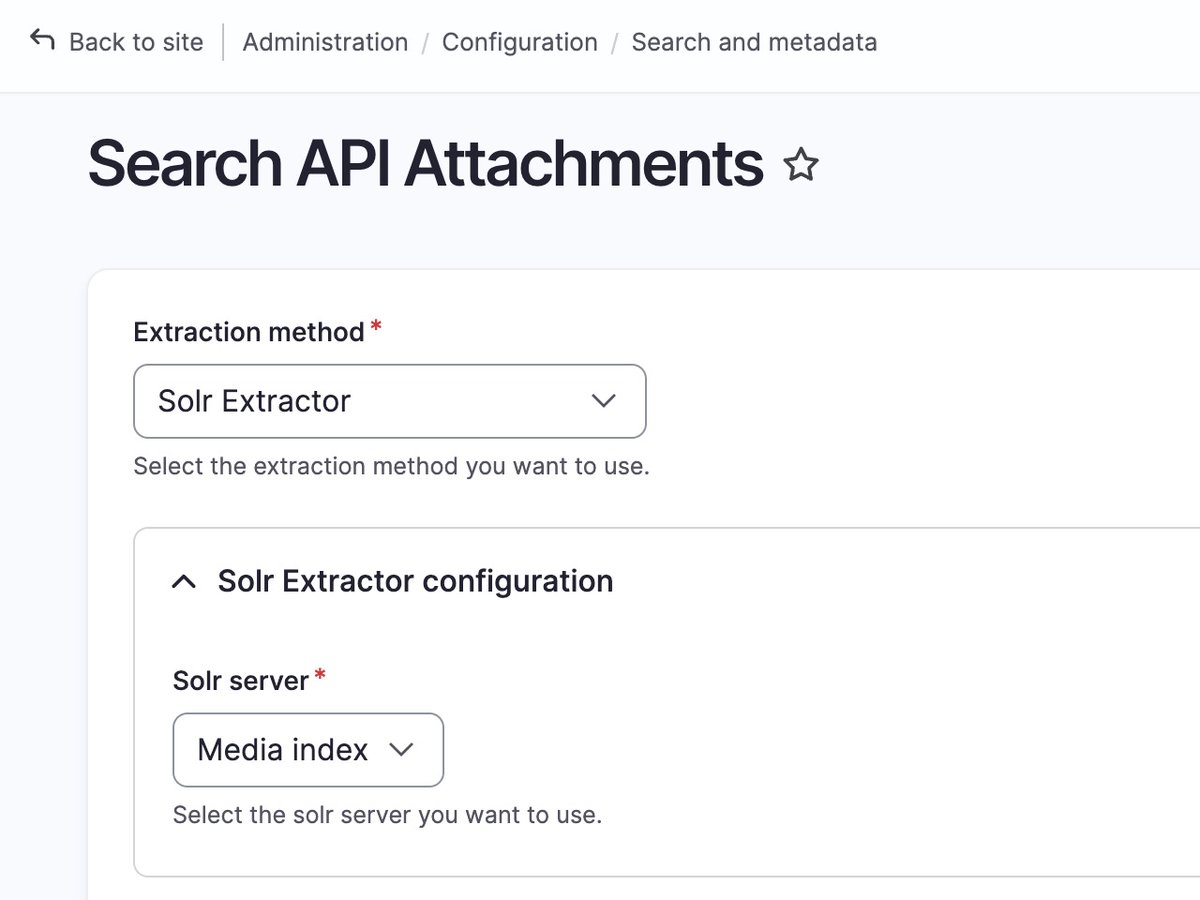
Task: Click the divider next to Back to site
Action: click(x=223, y=43)
